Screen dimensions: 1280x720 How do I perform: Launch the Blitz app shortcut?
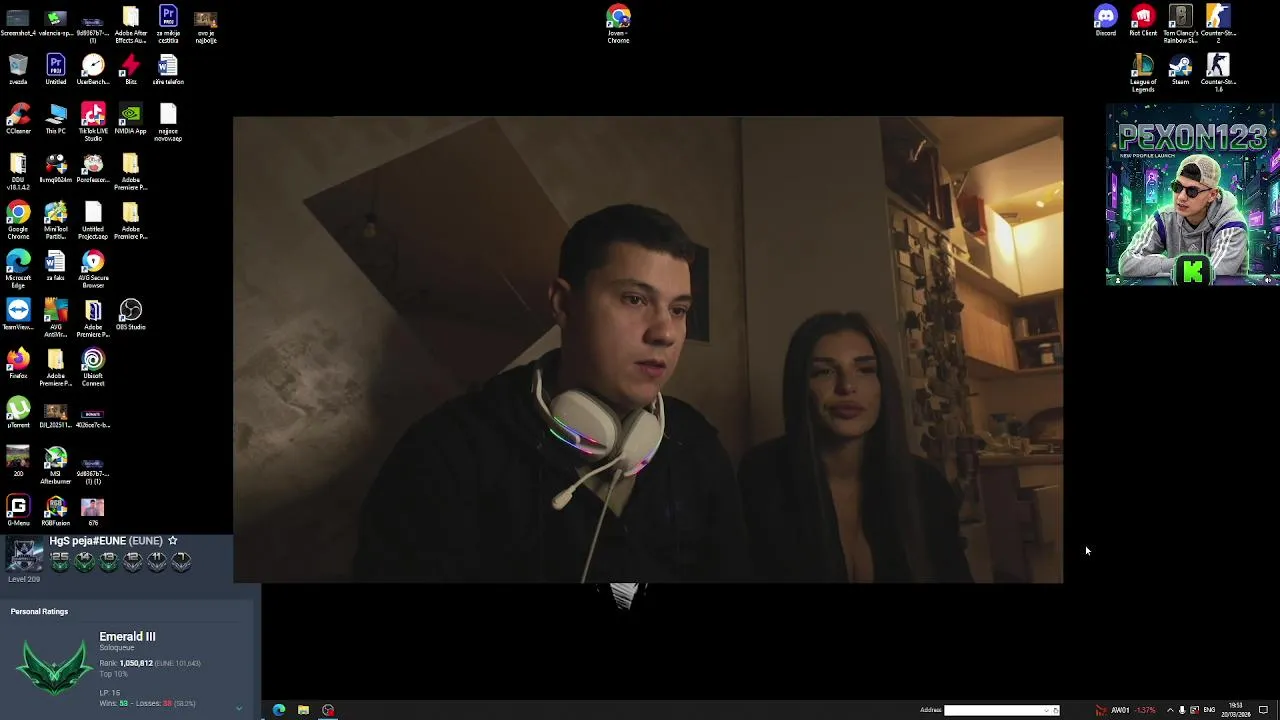130,69
